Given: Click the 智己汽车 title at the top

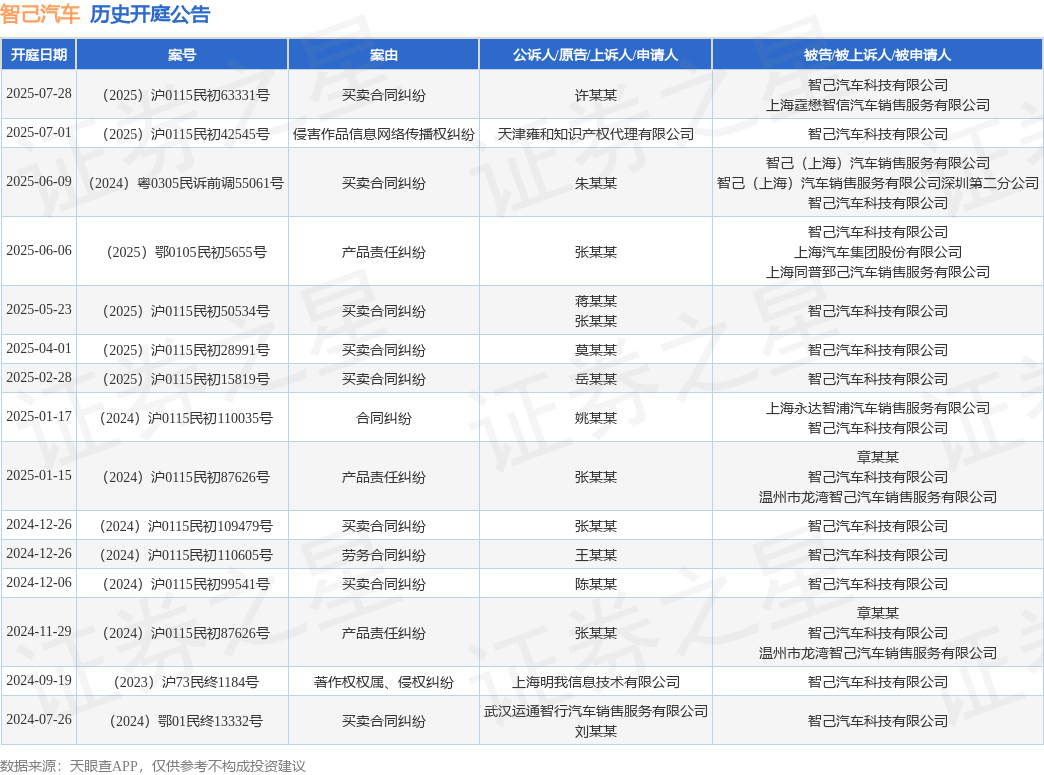Looking at the screenshot, I should pyautogui.click(x=41, y=14).
